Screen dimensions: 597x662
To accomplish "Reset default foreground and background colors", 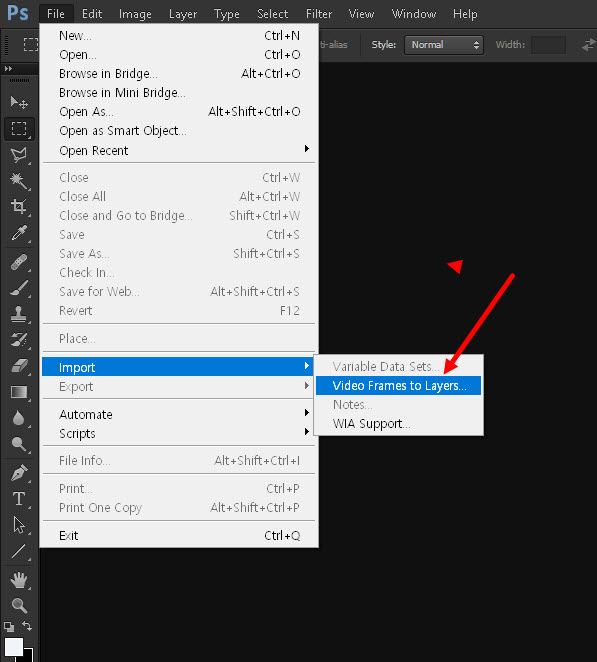I will 8,627.
